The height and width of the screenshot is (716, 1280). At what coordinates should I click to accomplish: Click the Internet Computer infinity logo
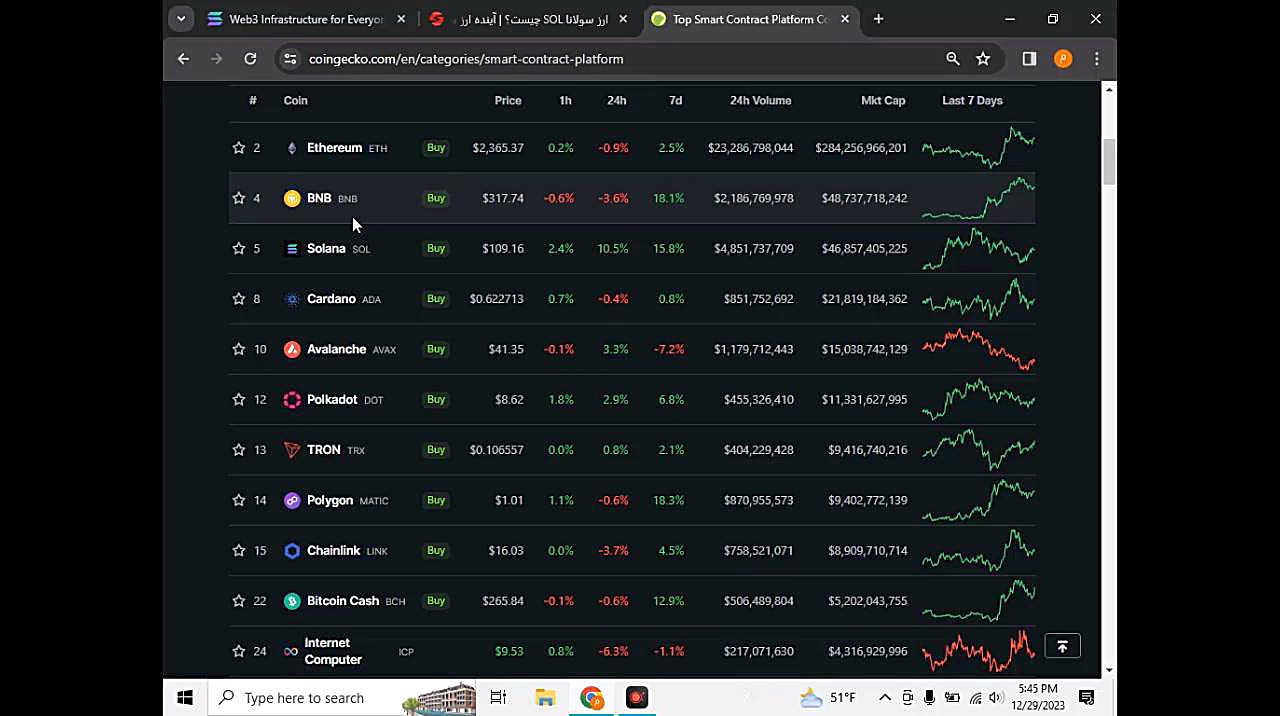(291, 651)
